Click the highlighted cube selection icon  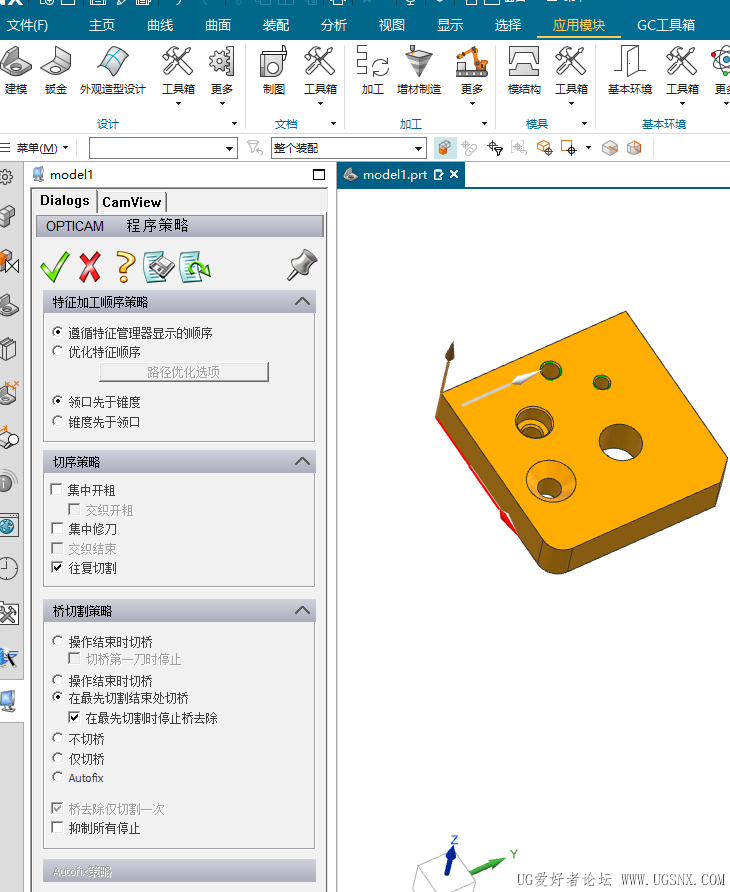pyautogui.click(x=444, y=148)
